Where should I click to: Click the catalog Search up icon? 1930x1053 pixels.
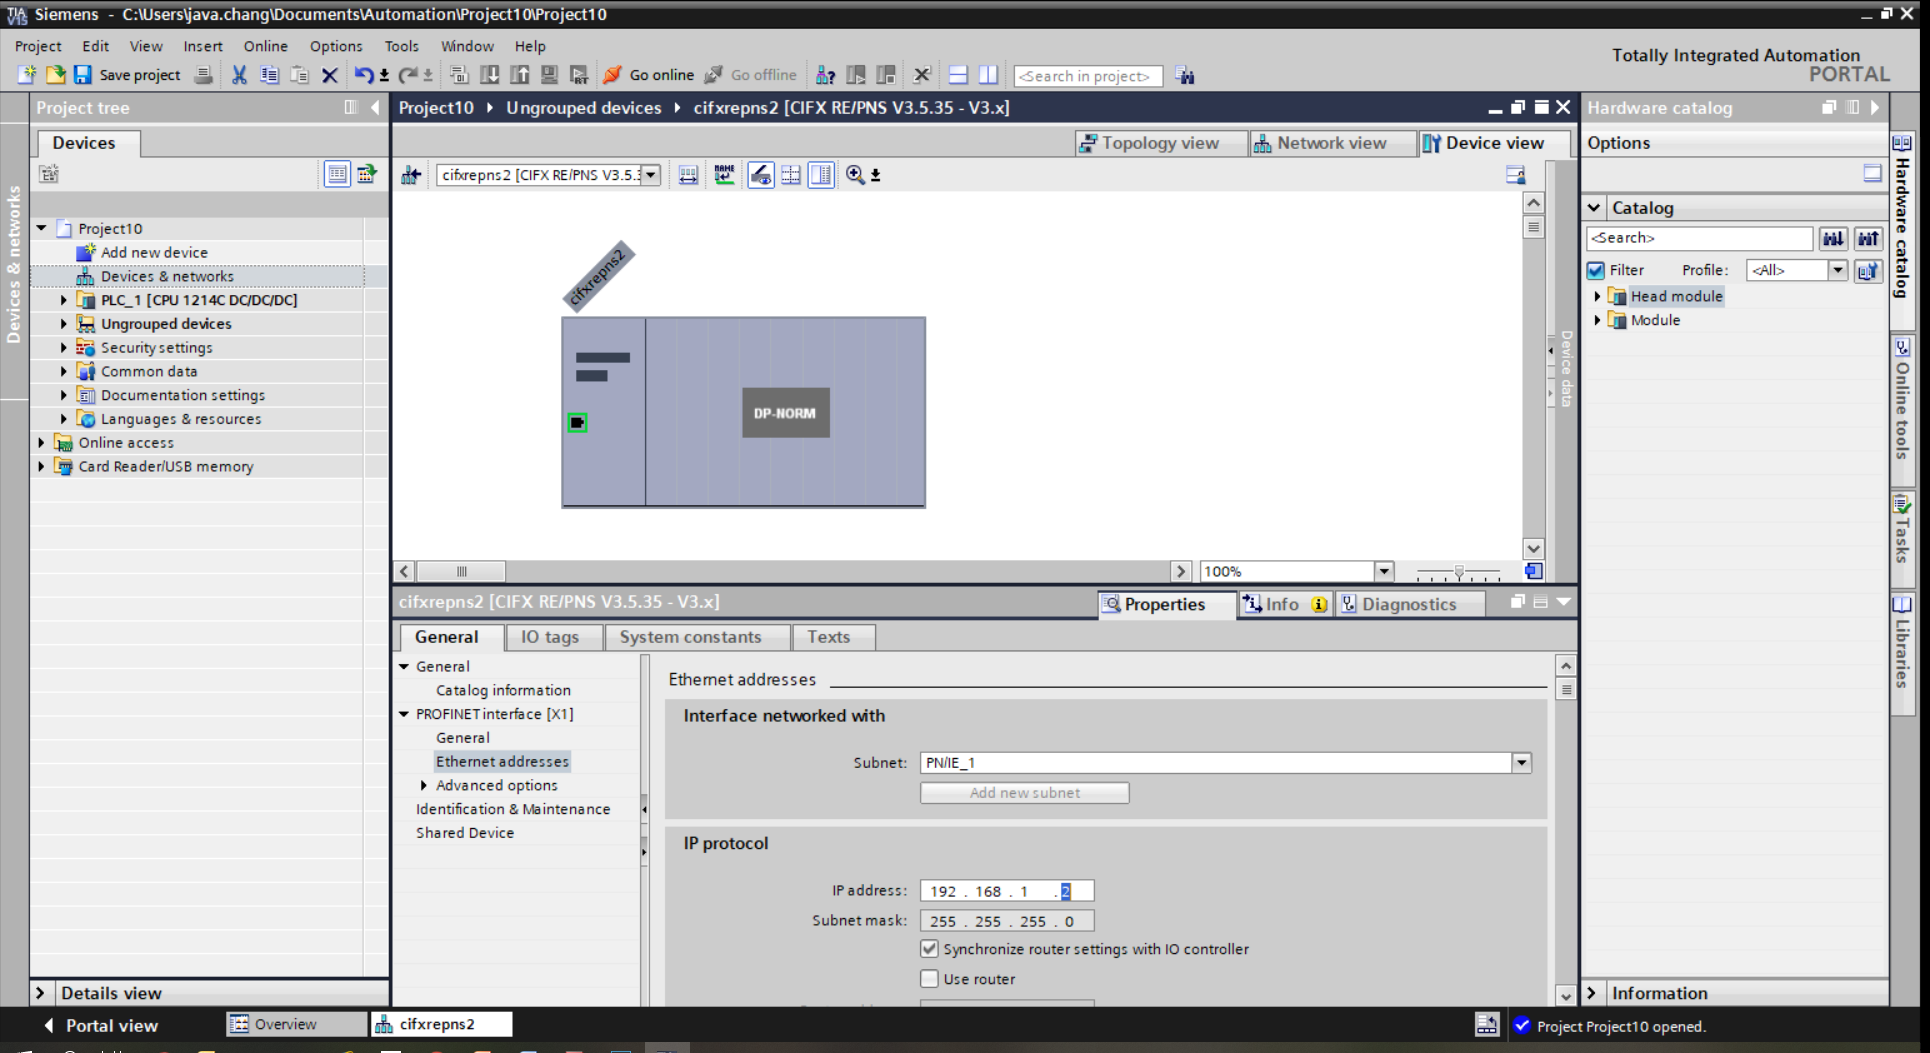coord(1868,238)
